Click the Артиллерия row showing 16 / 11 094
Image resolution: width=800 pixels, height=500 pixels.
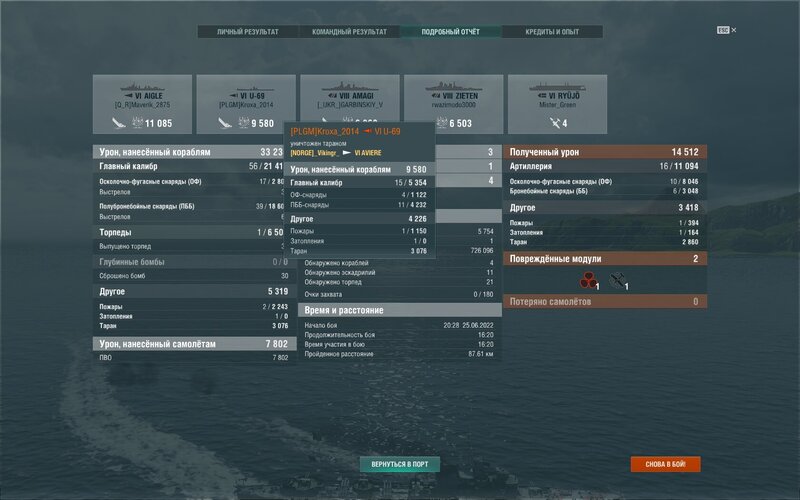[x=605, y=166]
